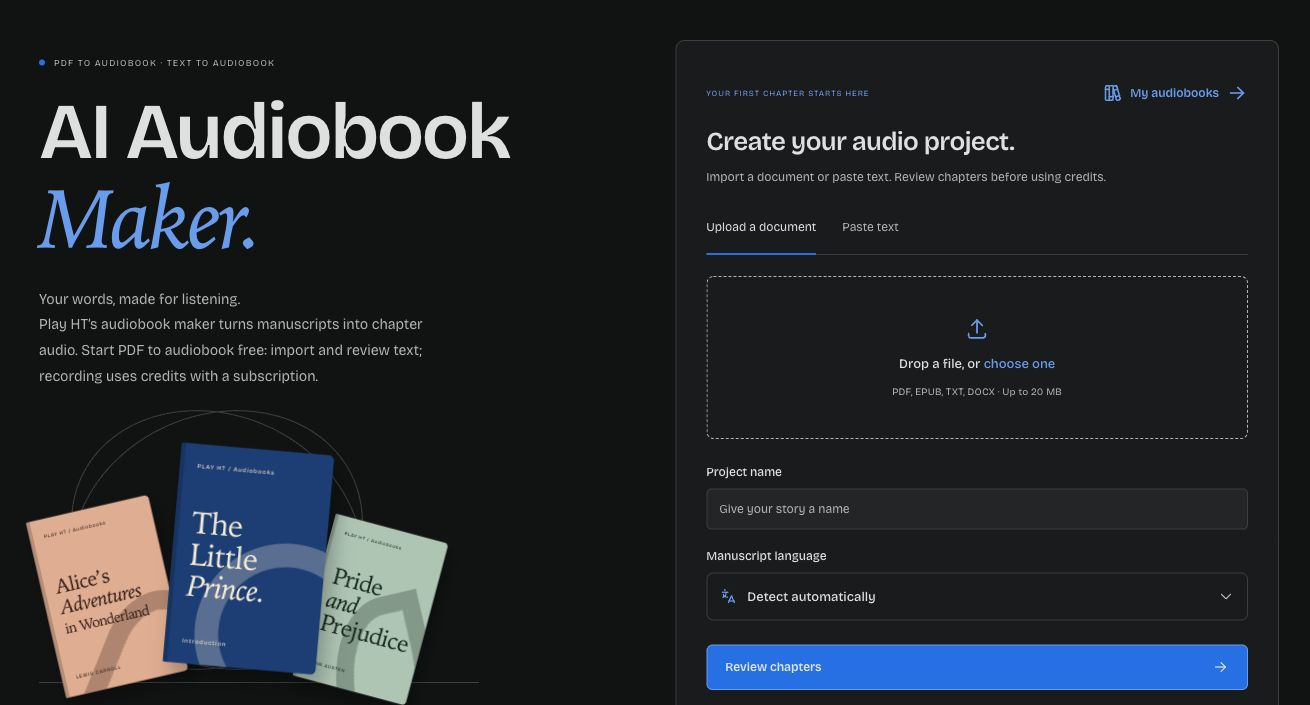This screenshot has width=1310, height=705.
Task: Click the translate icon in language selector
Action: click(x=728, y=596)
